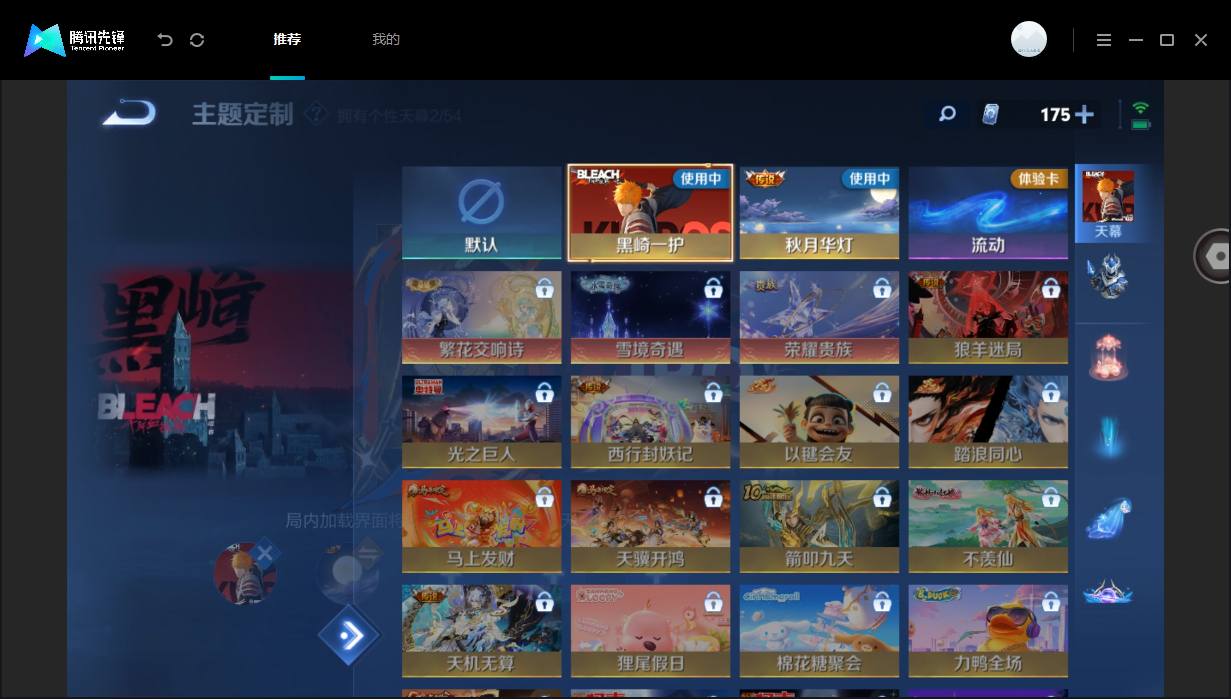Click the 175 currency value

coord(1055,115)
